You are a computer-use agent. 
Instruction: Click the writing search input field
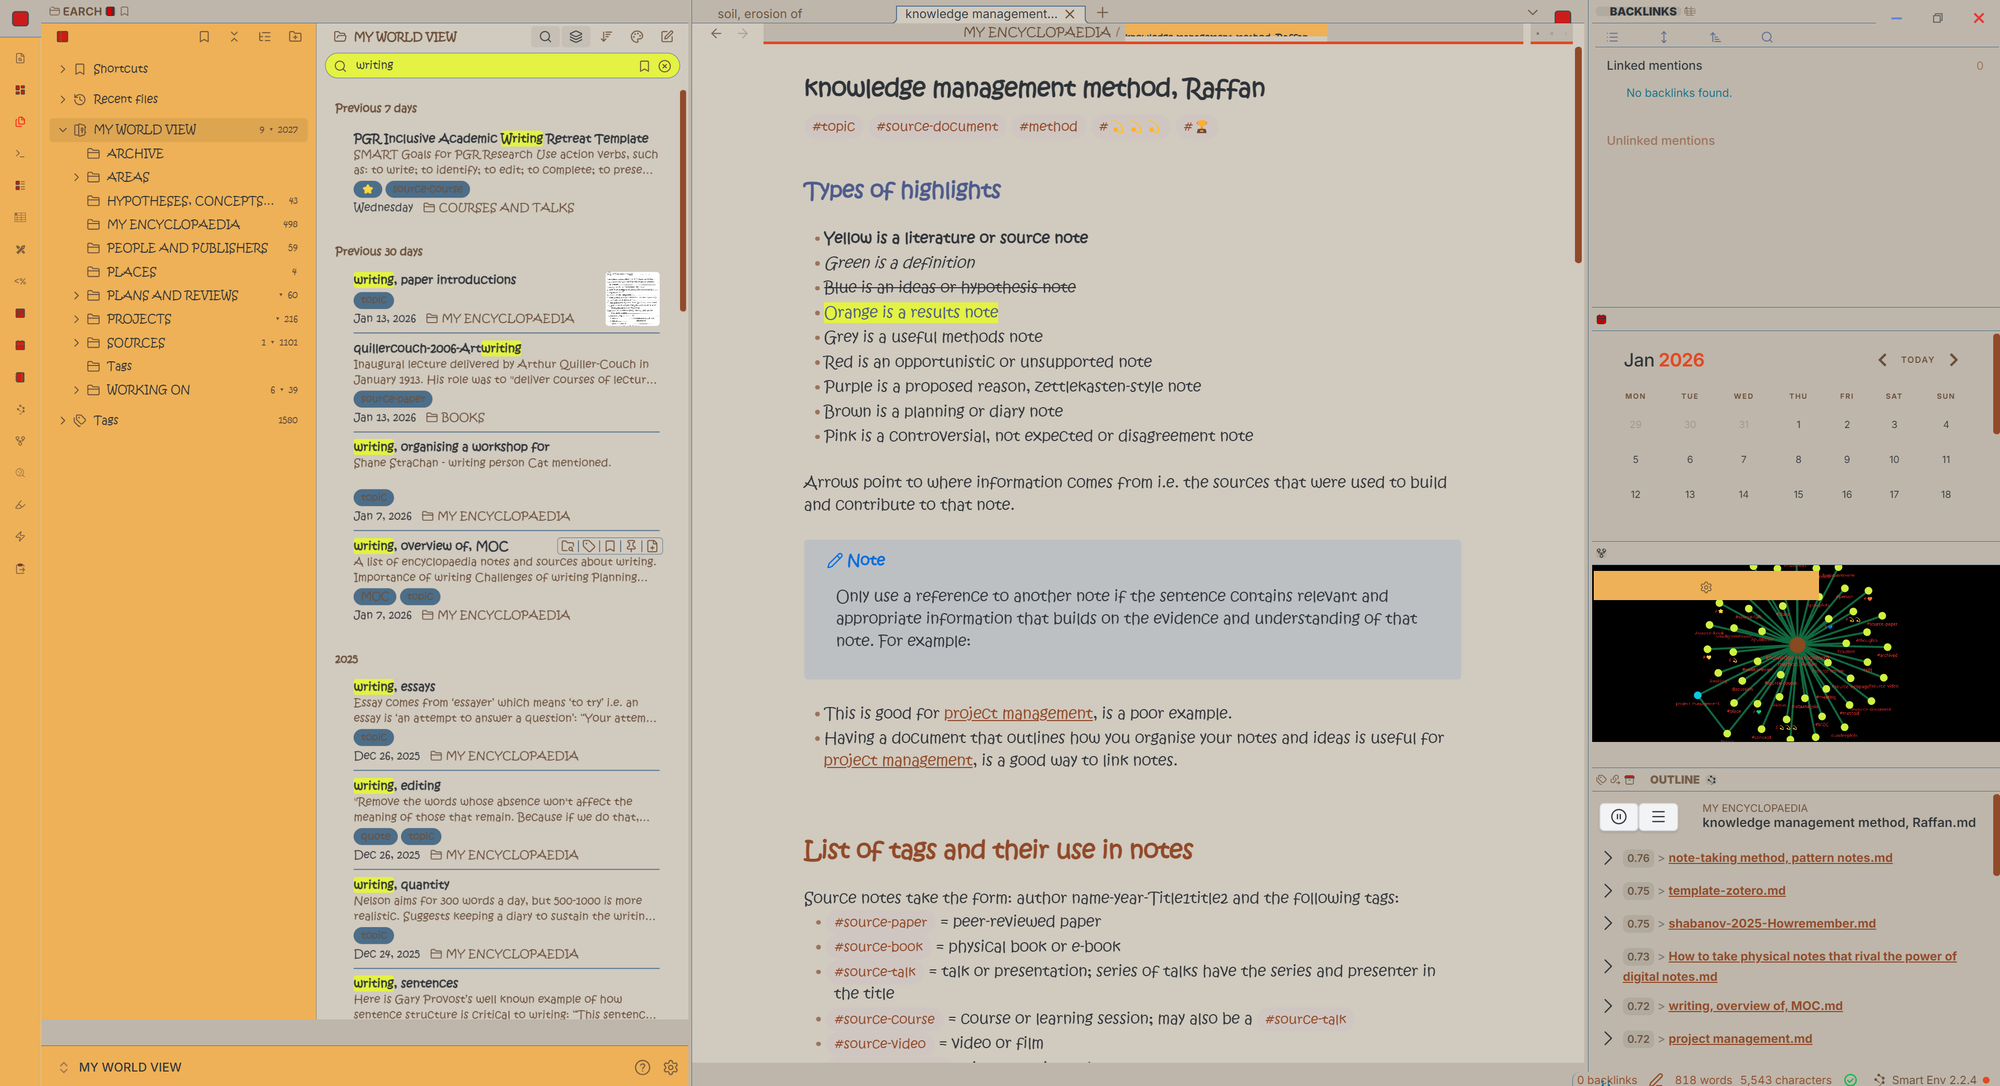point(490,66)
